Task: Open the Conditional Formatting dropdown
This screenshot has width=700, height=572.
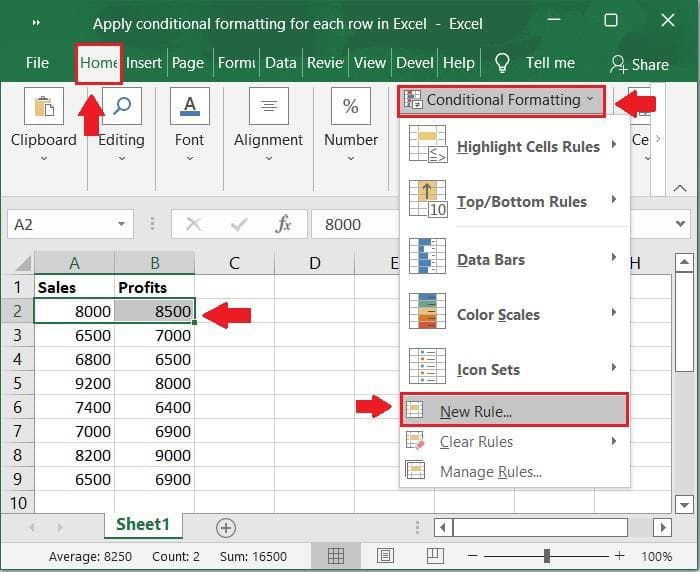Action: click(502, 101)
